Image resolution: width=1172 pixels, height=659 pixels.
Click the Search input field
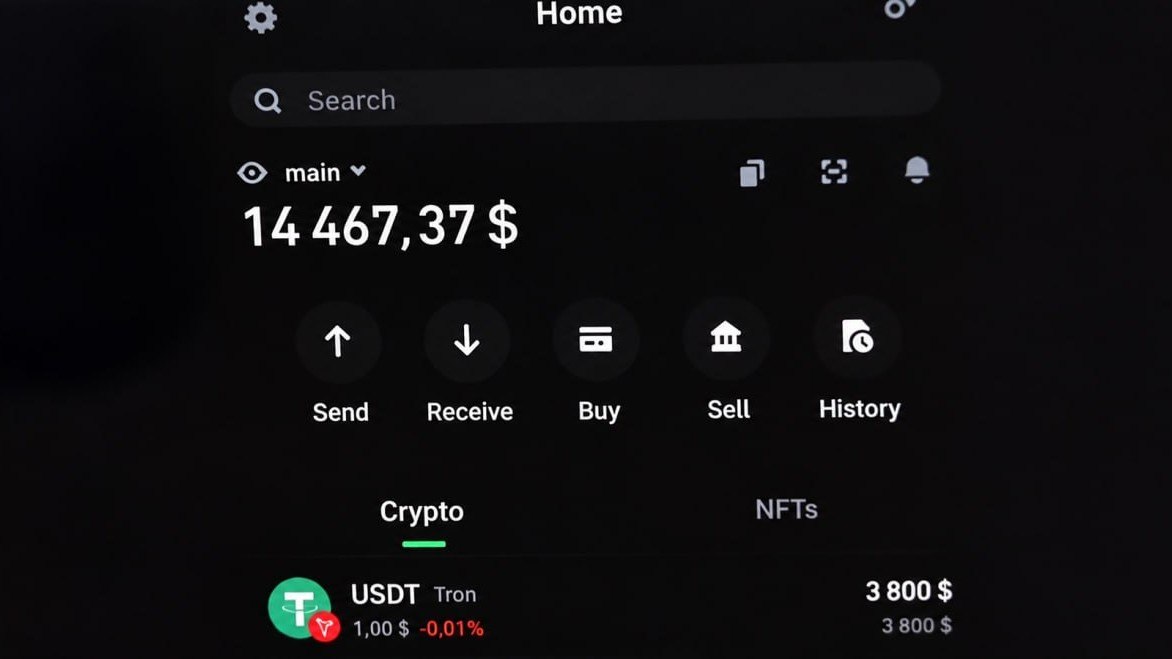click(585, 95)
